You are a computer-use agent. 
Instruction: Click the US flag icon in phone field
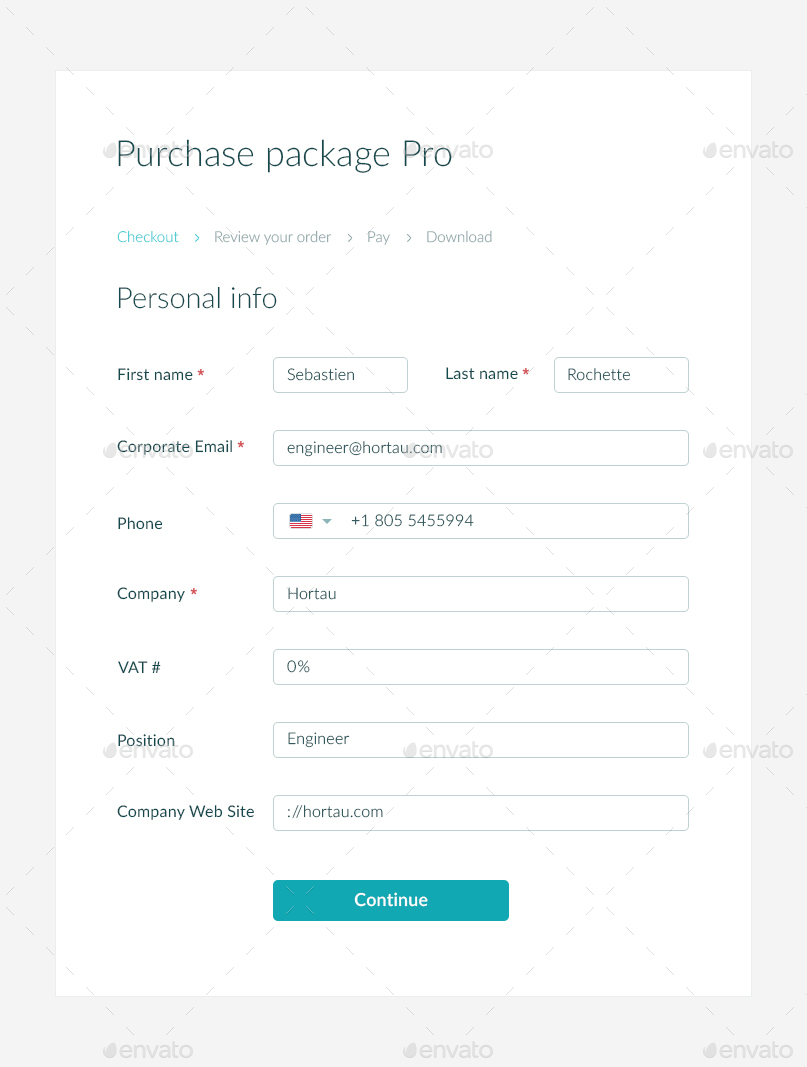click(300, 520)
